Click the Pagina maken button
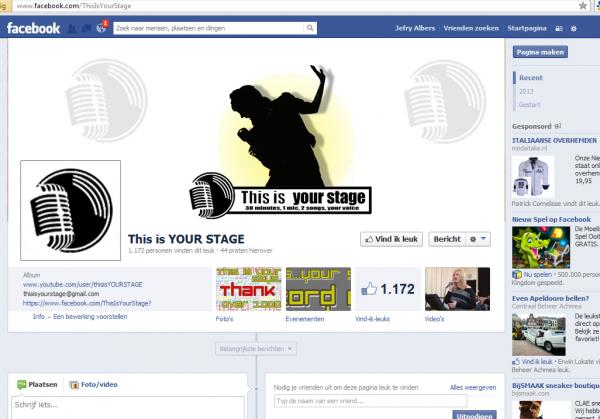This screenshot has height=419, width=600. tap(540, 52)
